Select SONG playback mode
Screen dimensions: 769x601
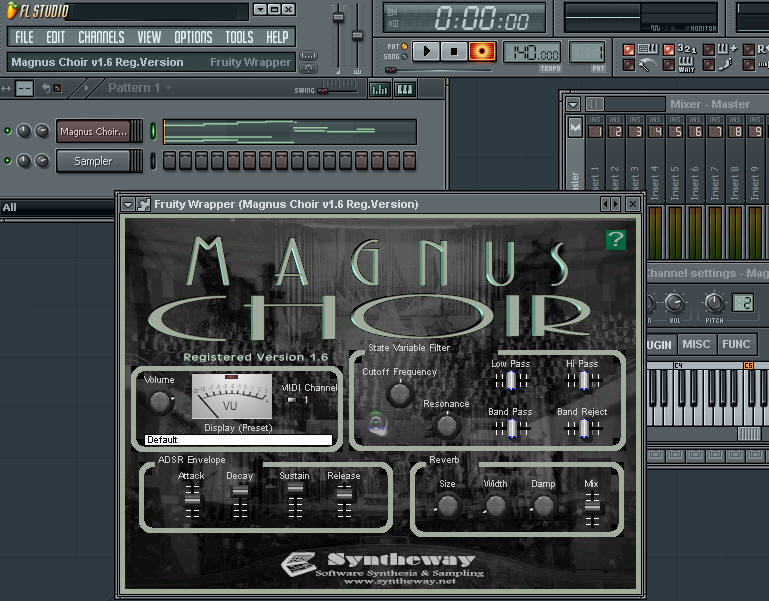click(405, 56)
